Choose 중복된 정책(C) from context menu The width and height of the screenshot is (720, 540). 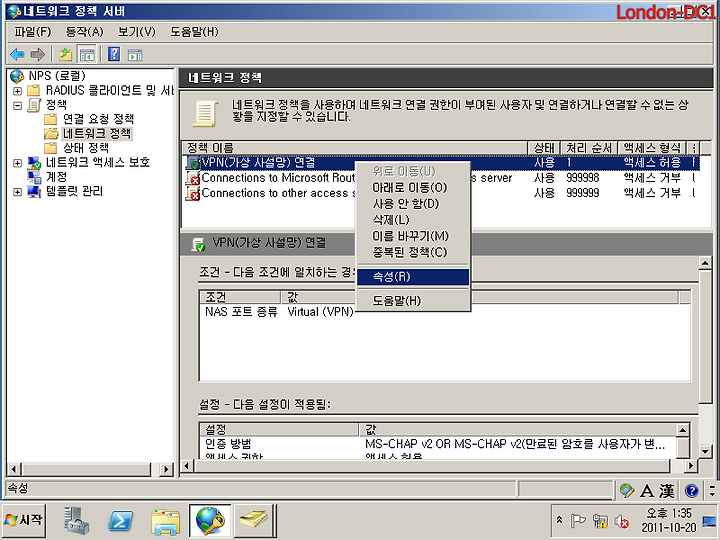click(413, 252)
